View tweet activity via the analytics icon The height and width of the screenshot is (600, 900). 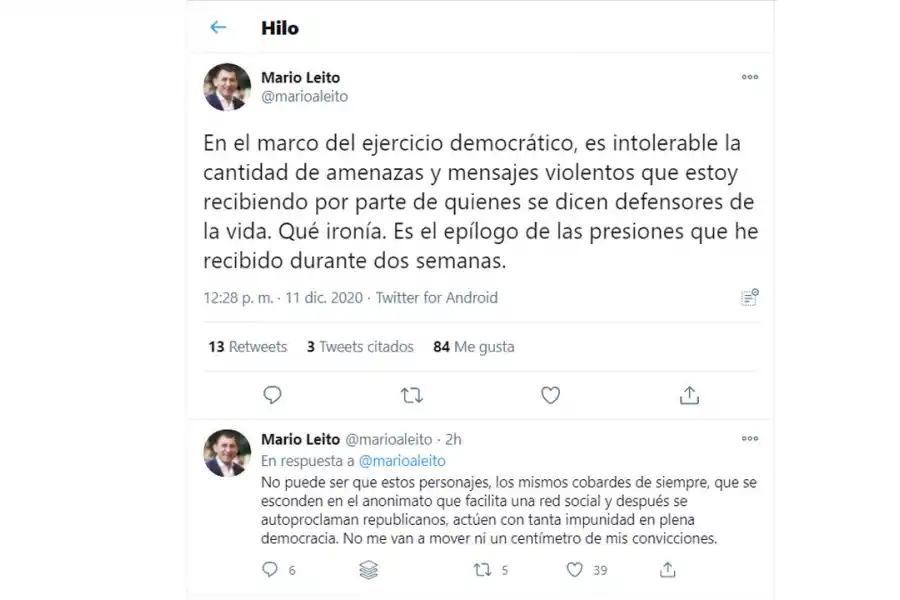point(748,297)
